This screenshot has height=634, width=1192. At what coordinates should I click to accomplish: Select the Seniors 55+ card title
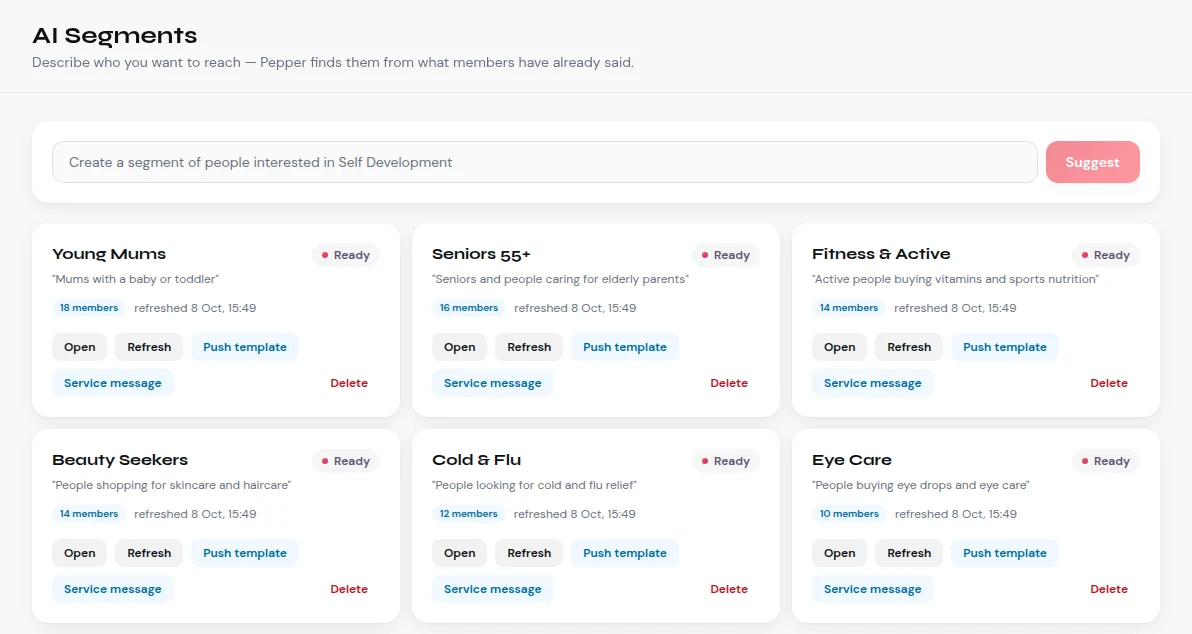coord(481,254)
